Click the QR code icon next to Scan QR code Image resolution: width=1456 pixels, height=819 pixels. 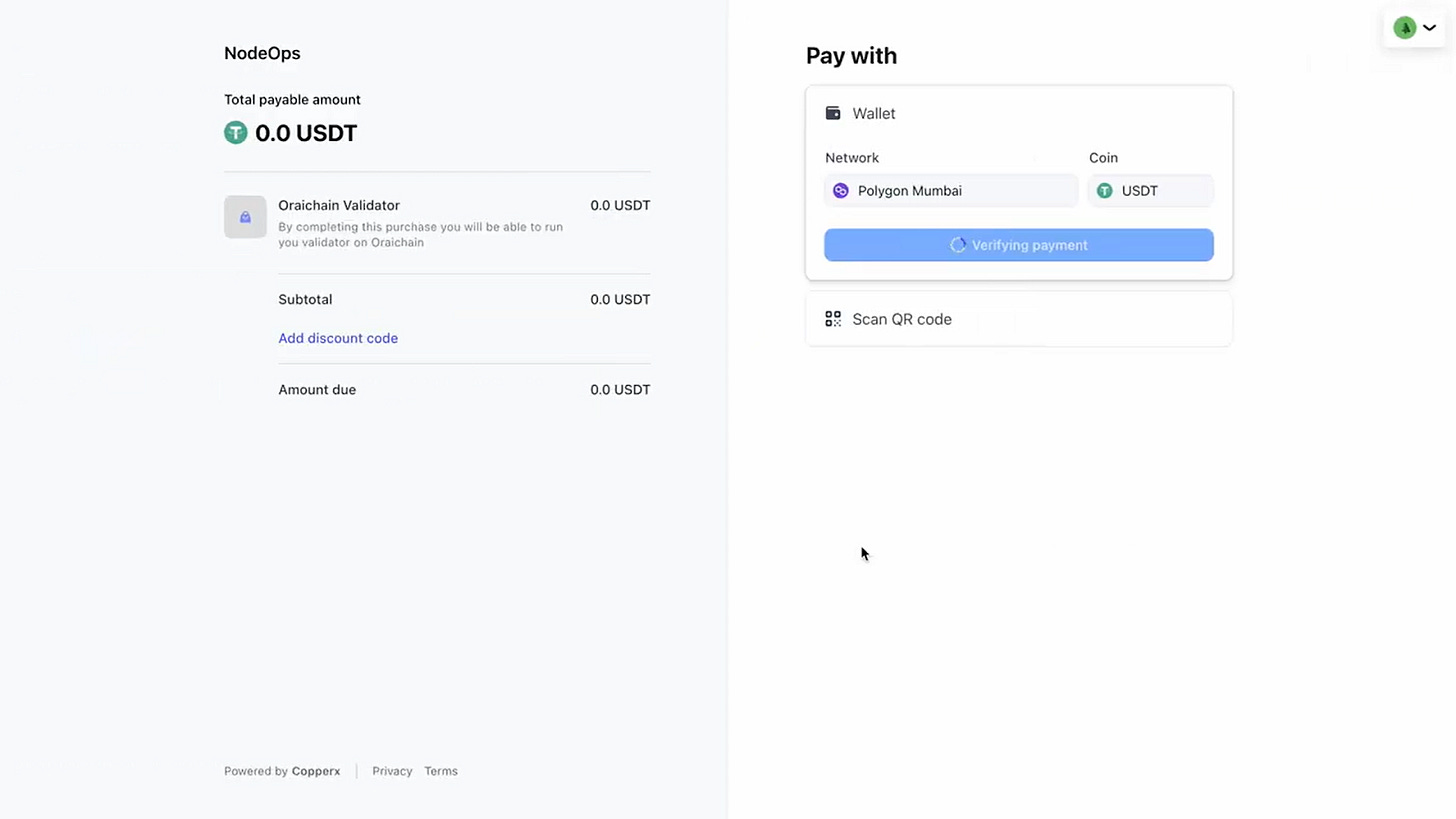(x=833, y=318)
